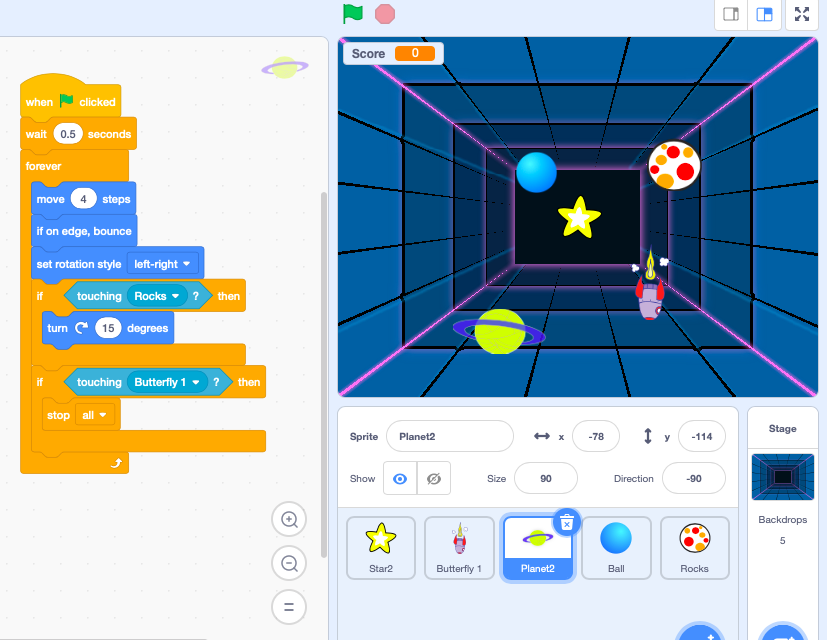Image resolution: width=827 pixels, height=640 pixels.
Task: Switch stage to full screen mode
Action: (801, 16)
